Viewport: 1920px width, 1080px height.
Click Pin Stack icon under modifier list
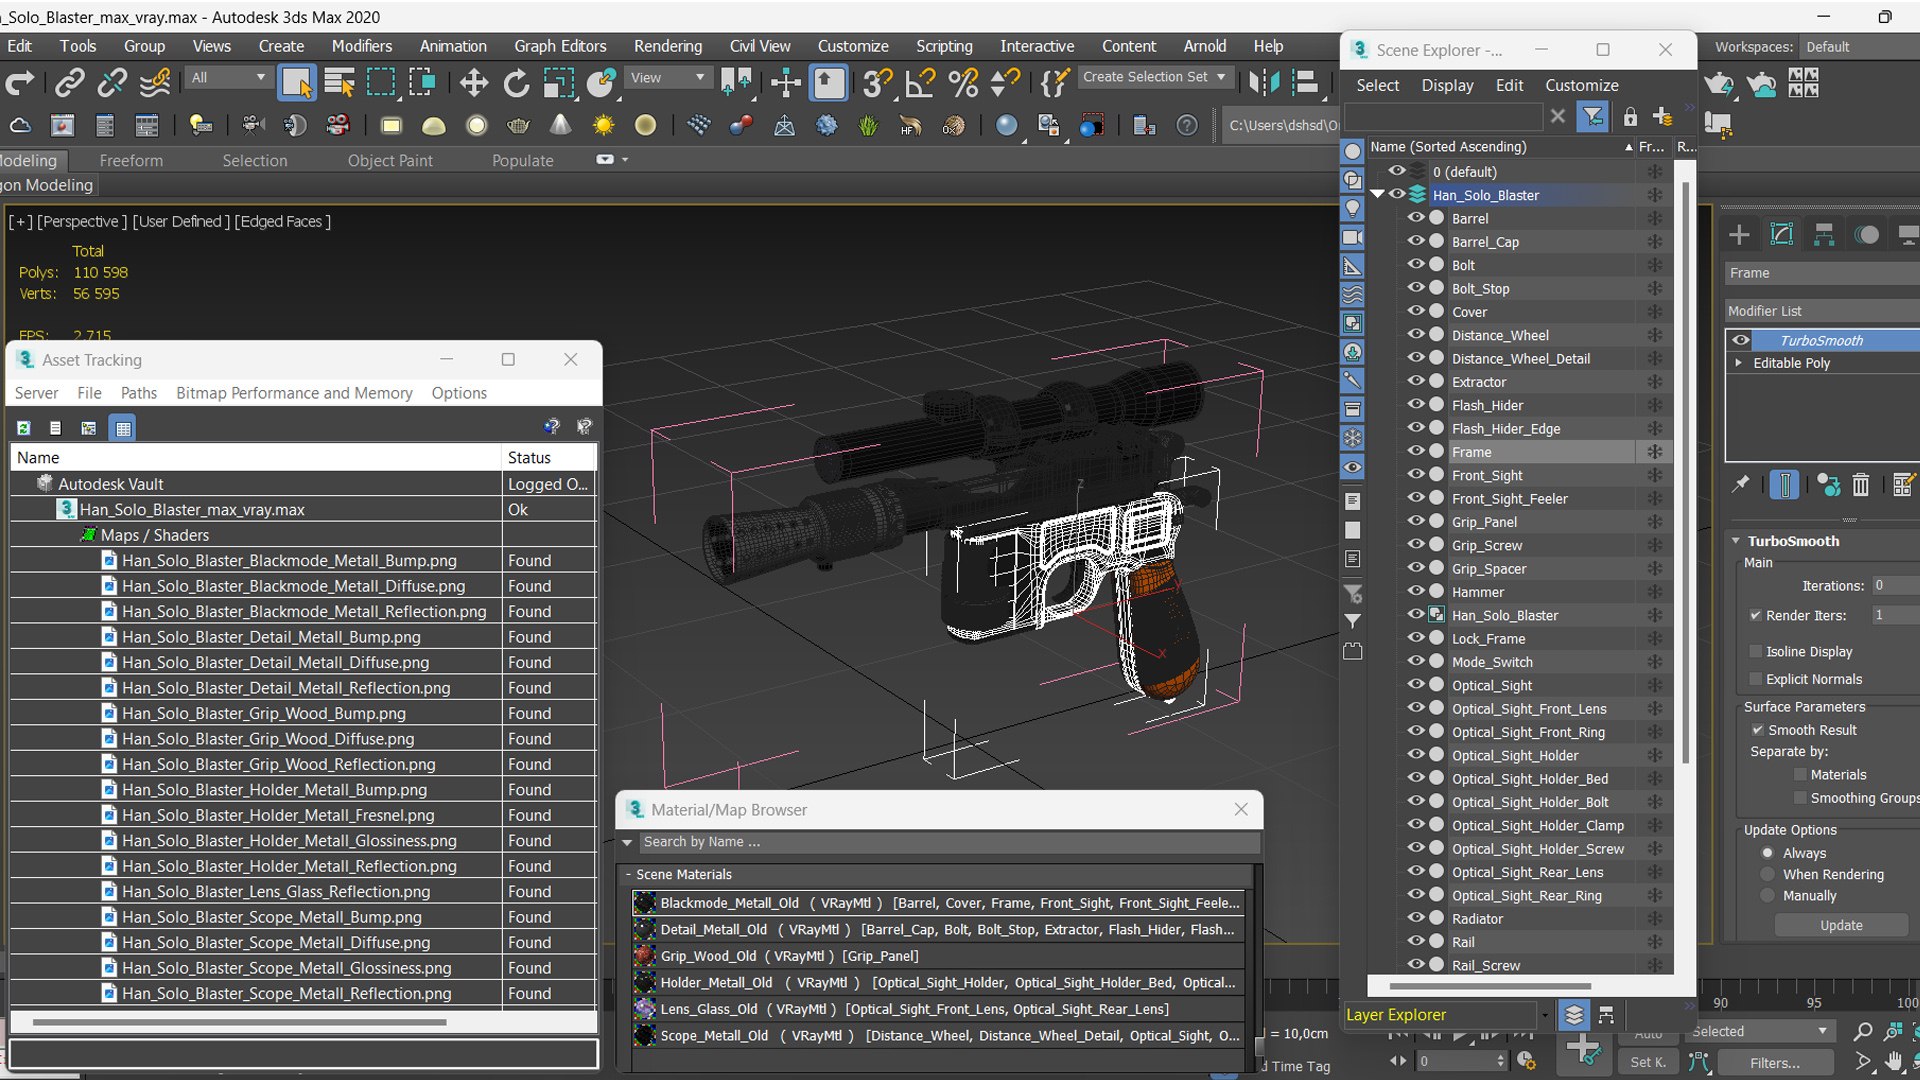[x=1741, y=484]
